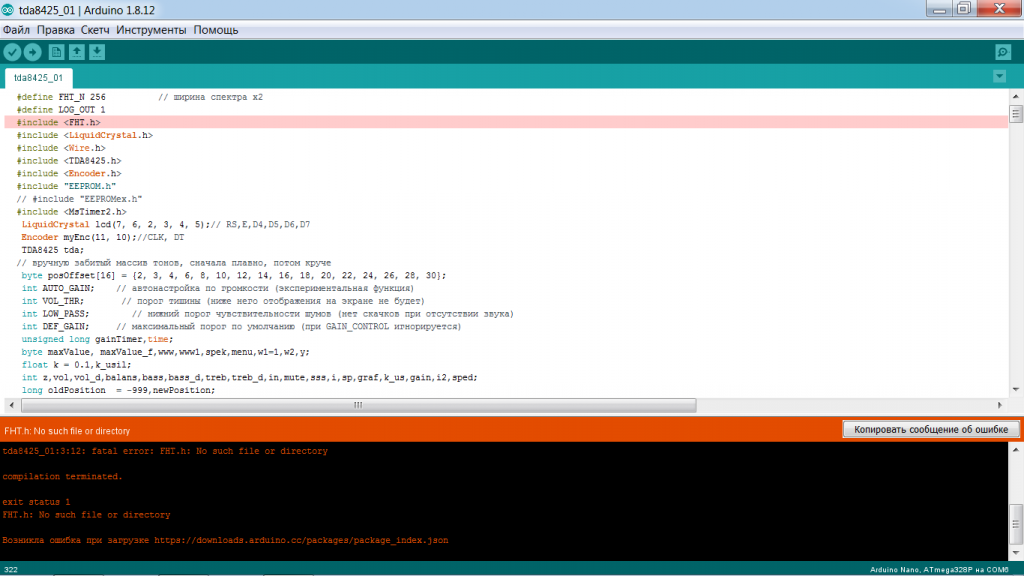
Task: Open the Правка menu
Action: click(56, 30)
